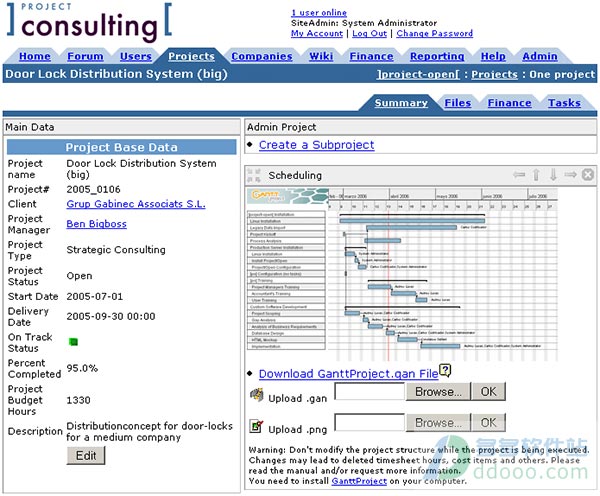
Task: Click the Upload .png image icon
Action: coord(256,426)
